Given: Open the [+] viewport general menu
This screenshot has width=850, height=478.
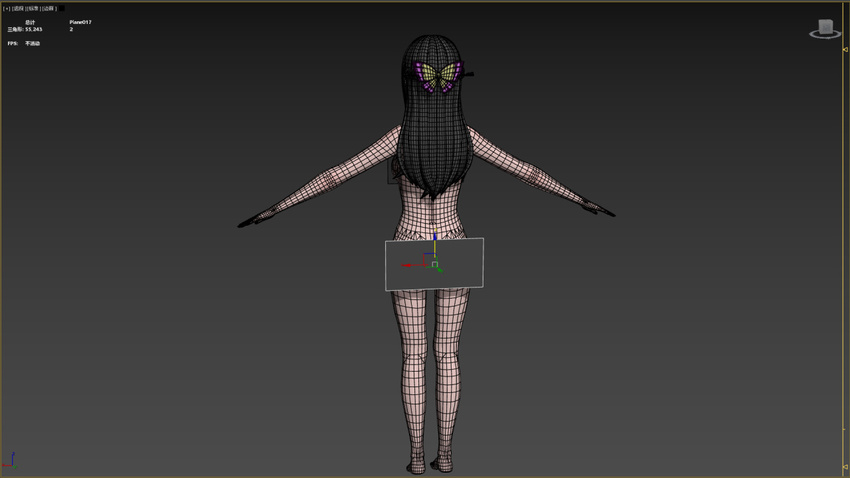Looking at the screenshot, I should point(6,8).
